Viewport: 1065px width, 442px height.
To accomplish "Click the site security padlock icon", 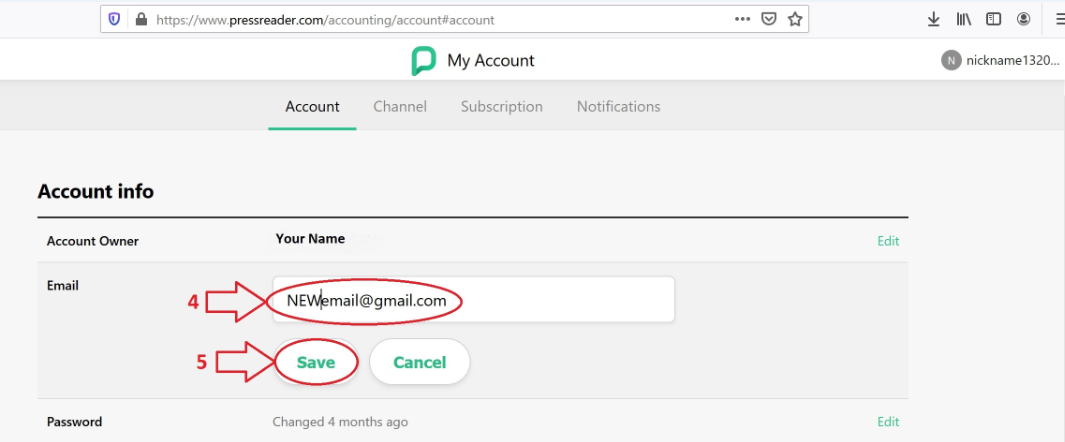I will click(x=141, y=19).
